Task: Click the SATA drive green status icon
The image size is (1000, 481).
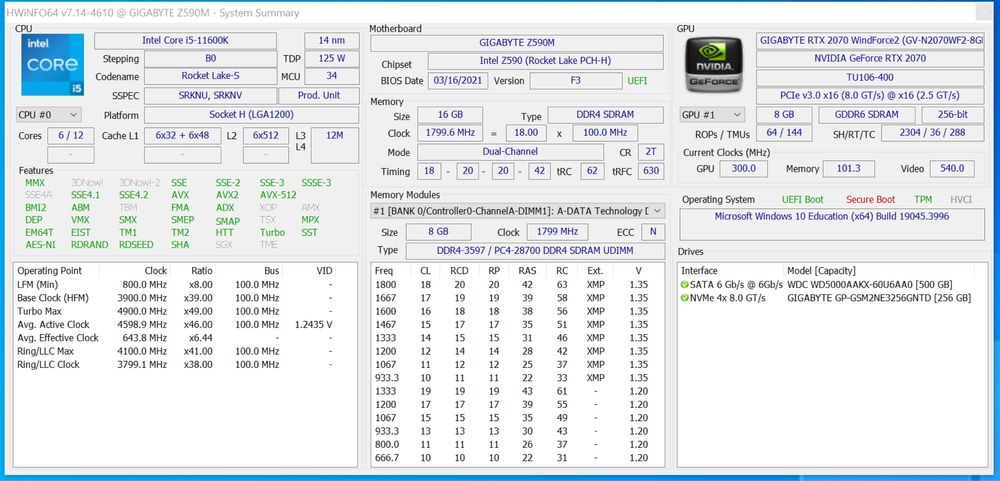Action: click(685, 285)
